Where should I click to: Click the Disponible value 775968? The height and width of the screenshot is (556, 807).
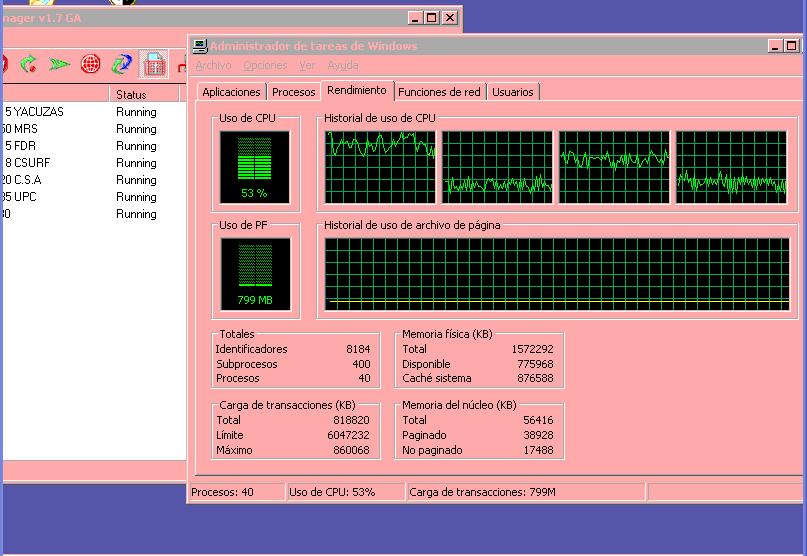click(535, 364)
